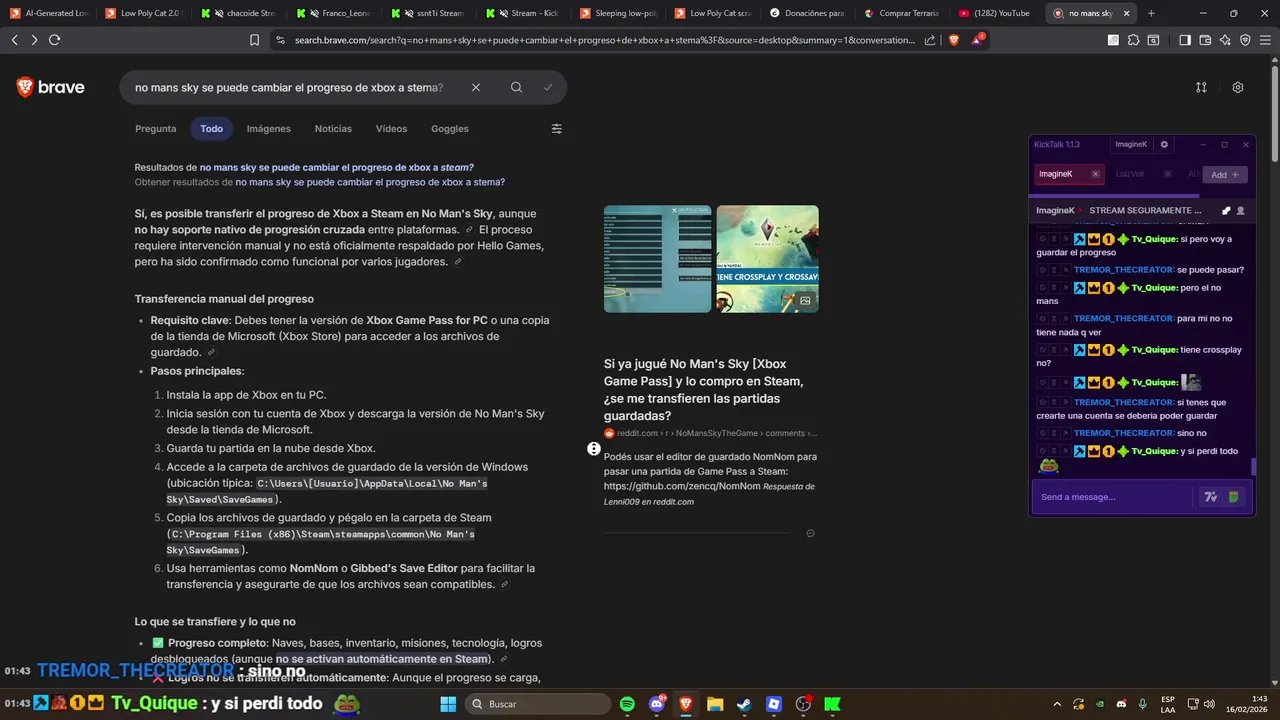Click the browser forward arrow
This screenshot has width=1280, height=720.
pyautogui.click(x=34, y=40)
